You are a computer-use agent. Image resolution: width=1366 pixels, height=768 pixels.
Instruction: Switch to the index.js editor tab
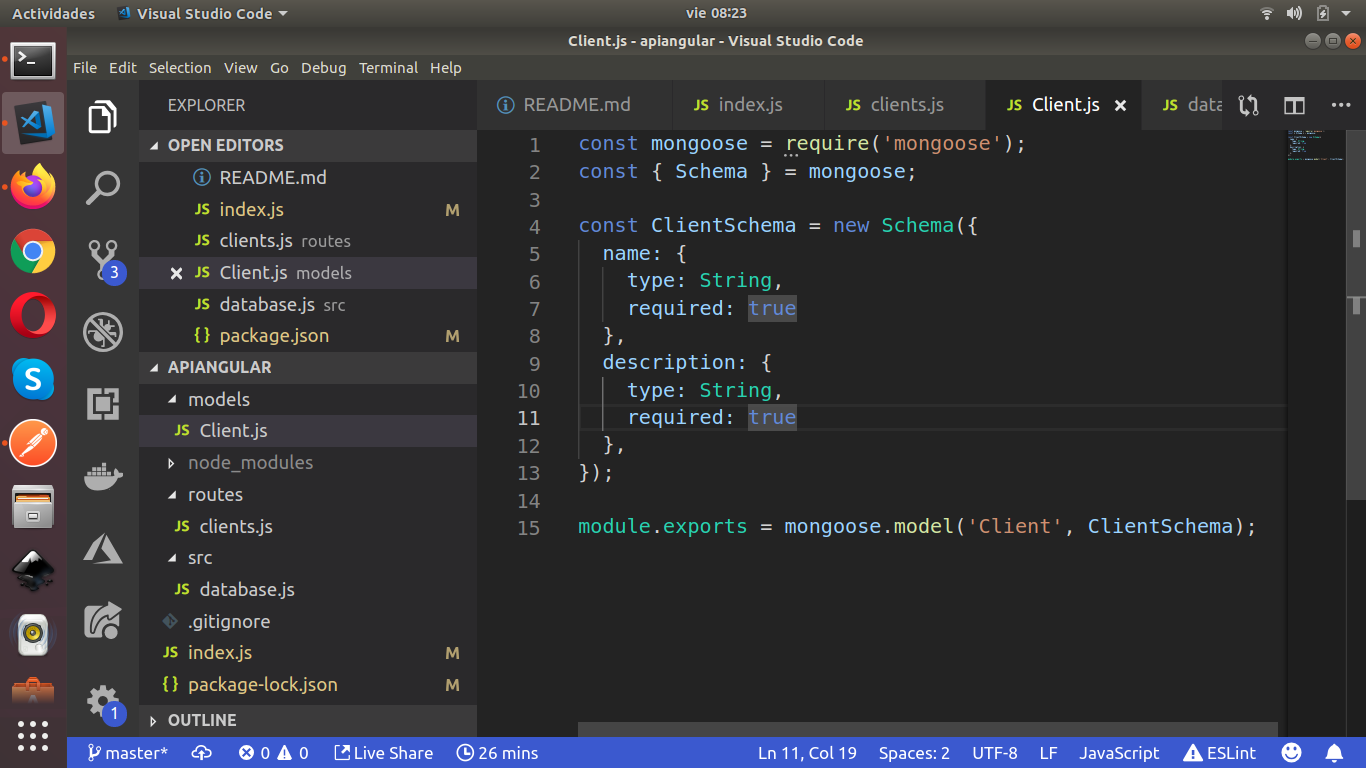[x=747, y=105]
